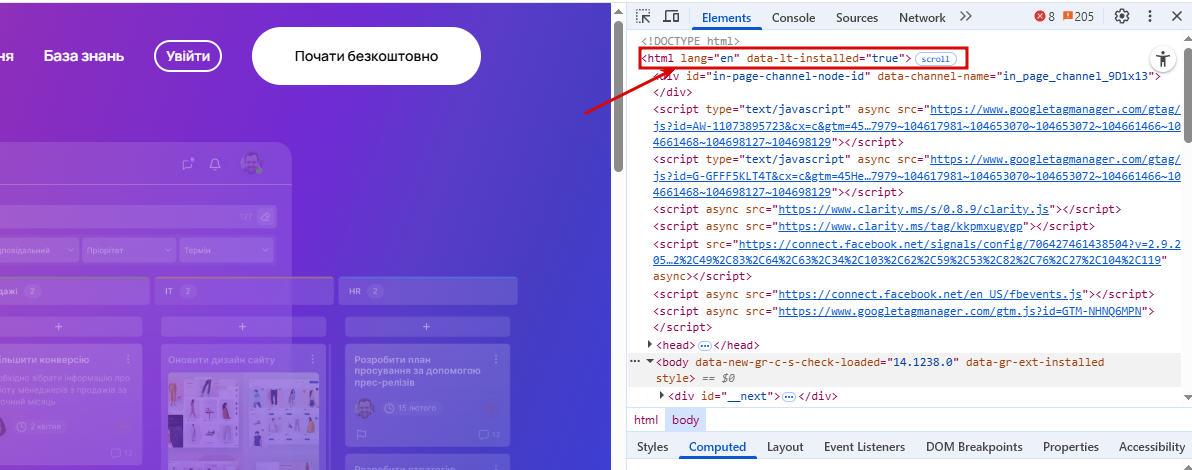This screenshot has height=470, width=1192.
Task: Open the clarity.js script source link
Action: 915,209
